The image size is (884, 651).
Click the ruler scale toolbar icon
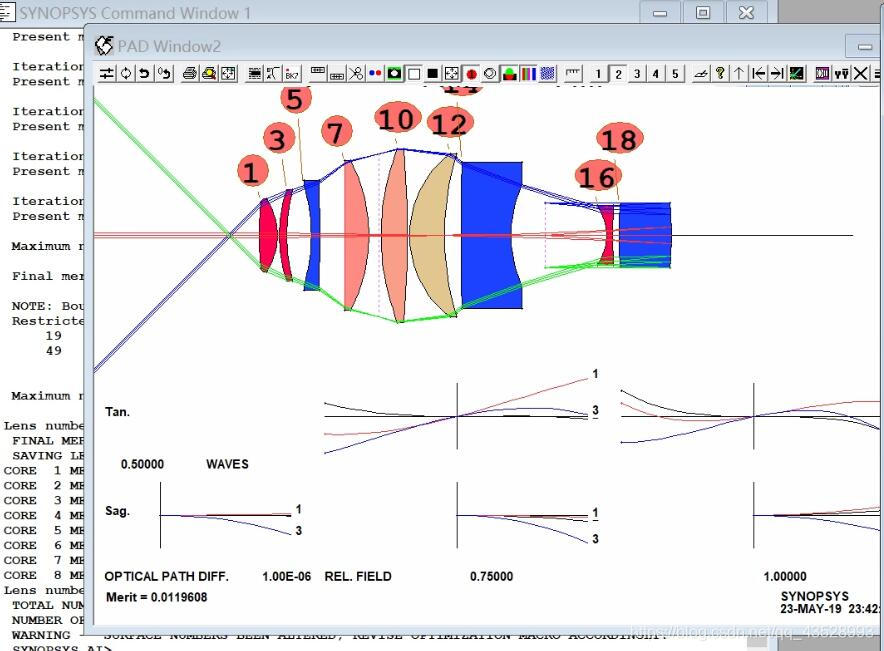[573, 73]
